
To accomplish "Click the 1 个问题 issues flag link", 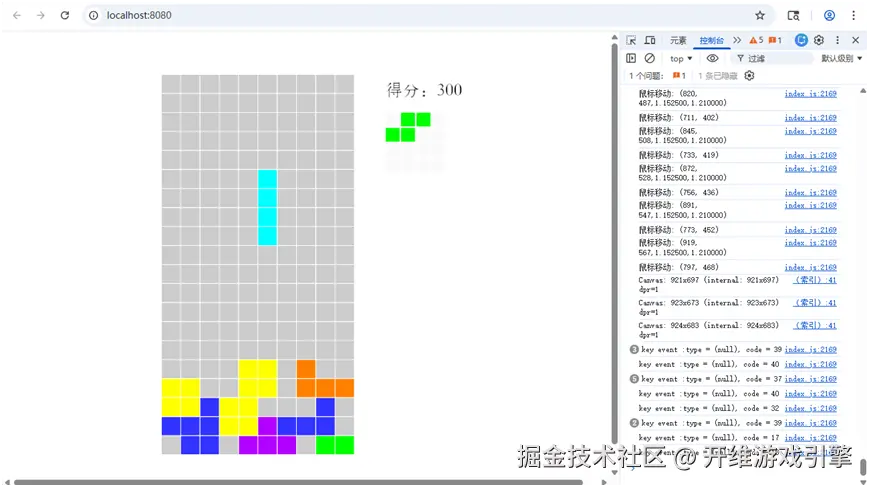I will [657, 76].
